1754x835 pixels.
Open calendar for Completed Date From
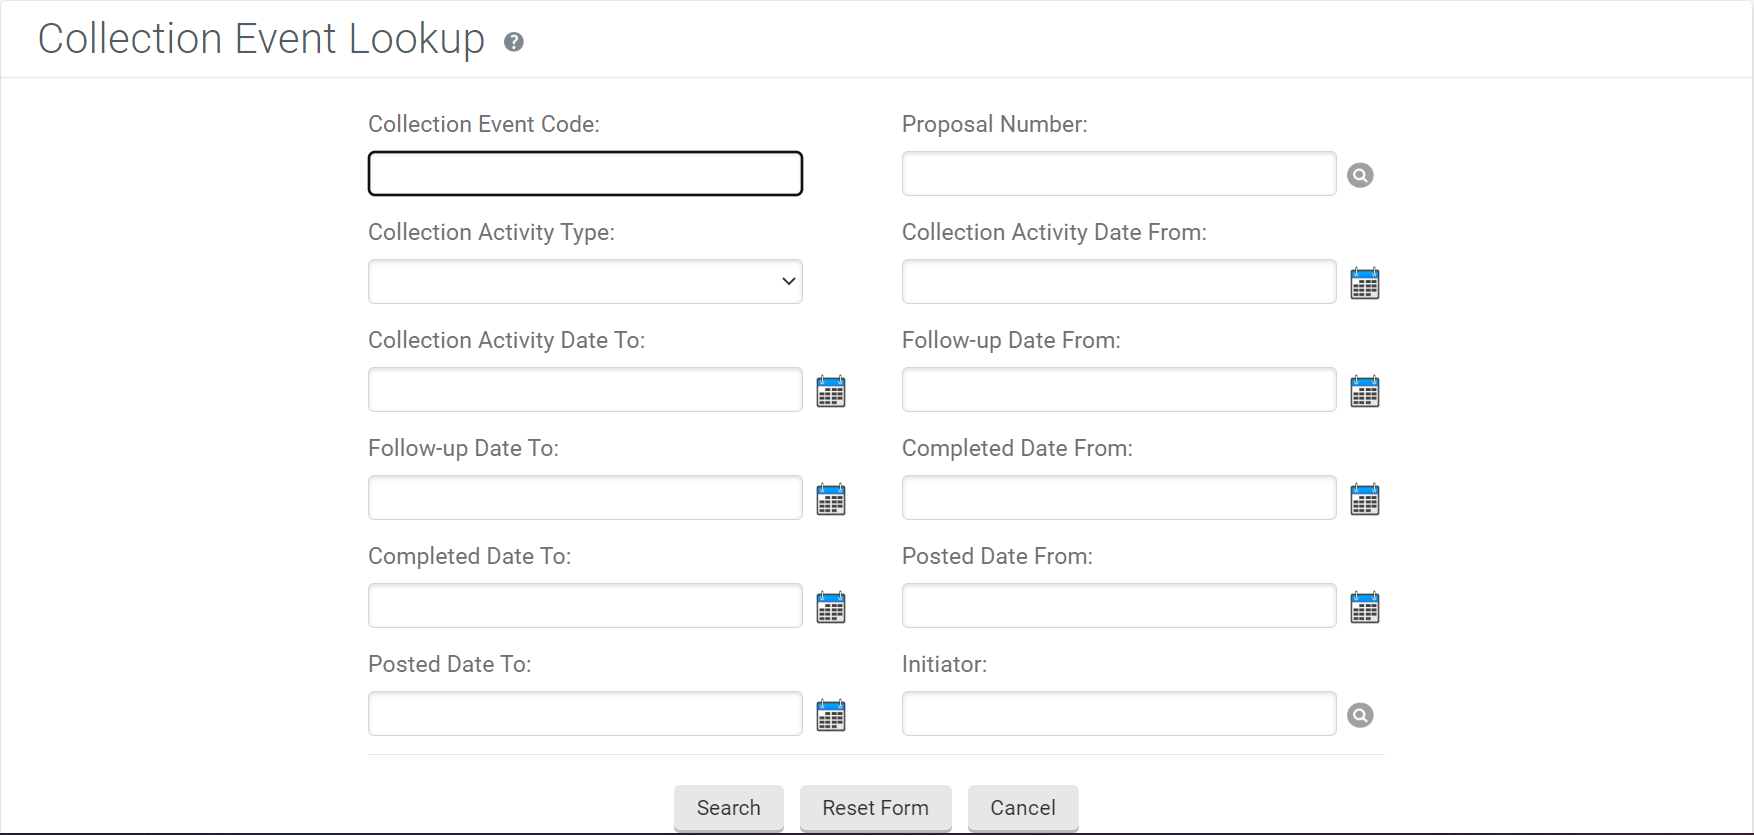(x=1364, y=500)
